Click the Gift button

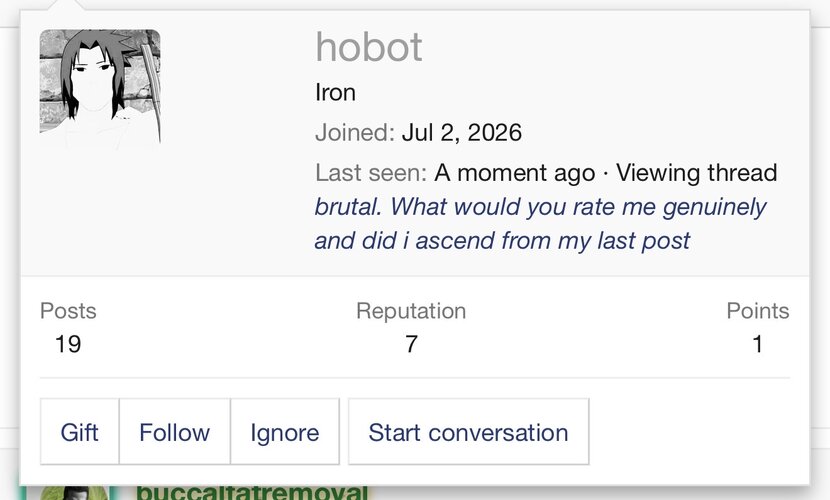(x=79, y=432)
